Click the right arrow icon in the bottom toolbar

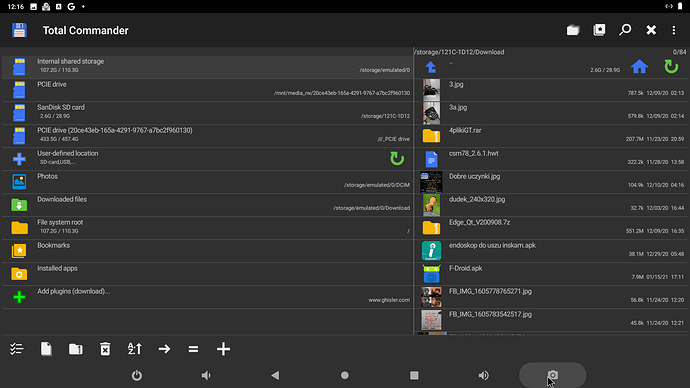coord(164,349)
